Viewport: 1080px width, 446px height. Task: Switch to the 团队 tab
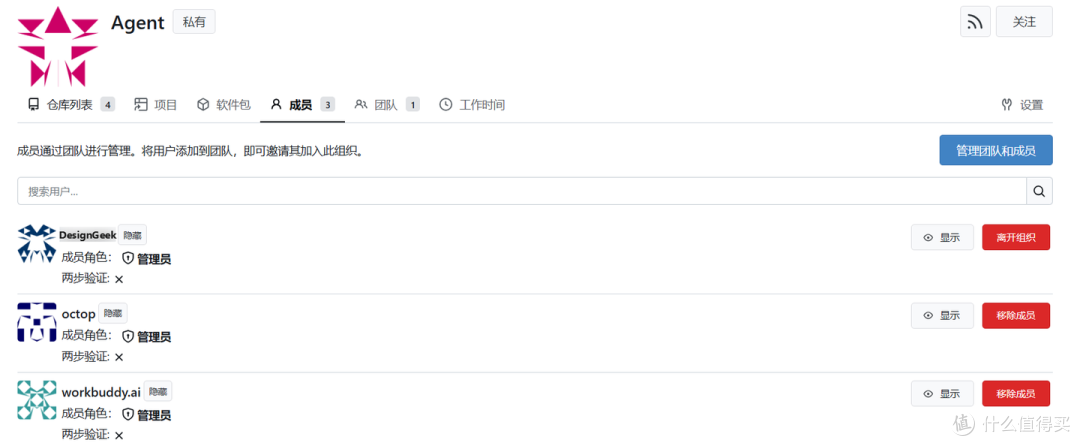(x=387, y=105)
